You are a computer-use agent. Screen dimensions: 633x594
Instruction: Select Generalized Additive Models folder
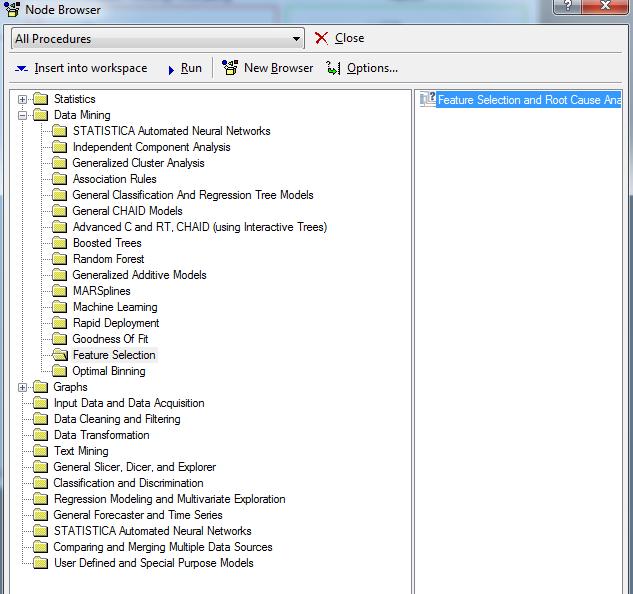coord(139,275)
